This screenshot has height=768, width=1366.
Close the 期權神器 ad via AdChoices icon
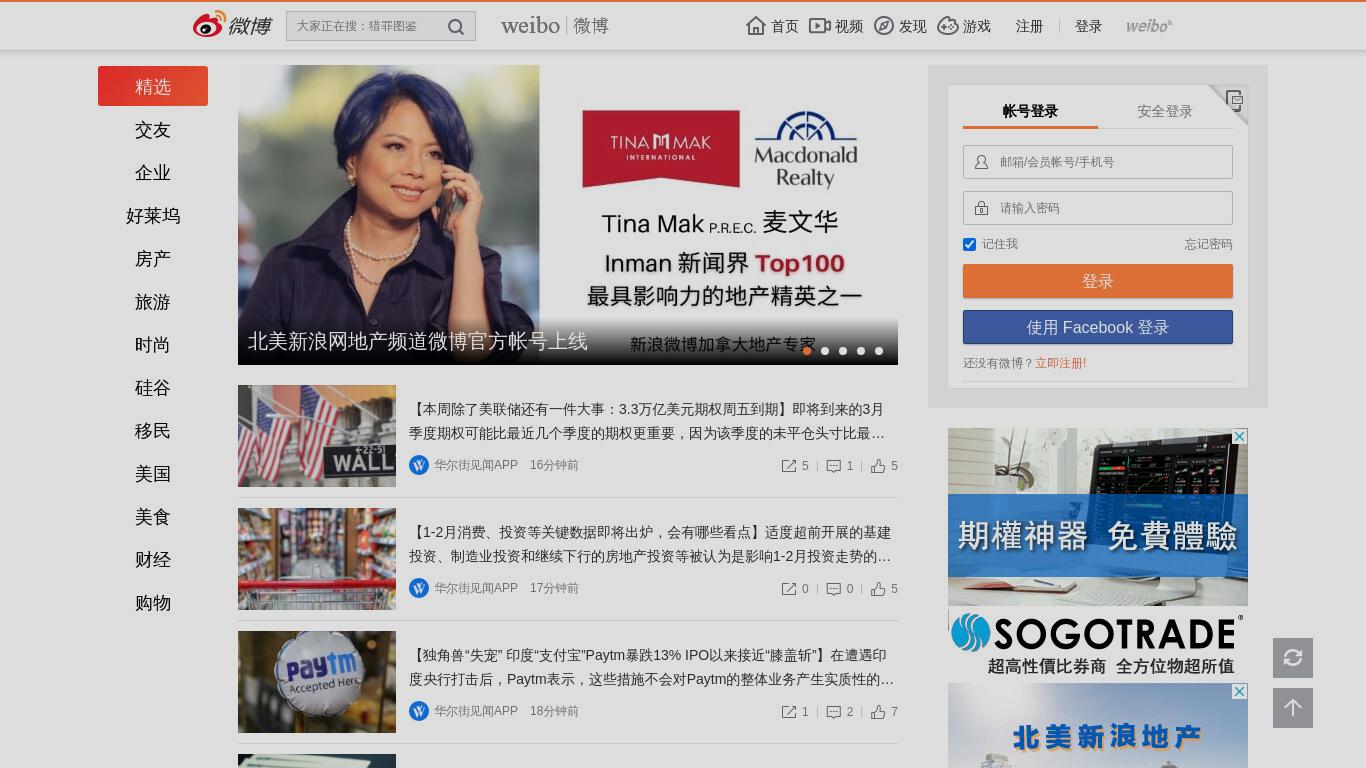pos(1239,437)
